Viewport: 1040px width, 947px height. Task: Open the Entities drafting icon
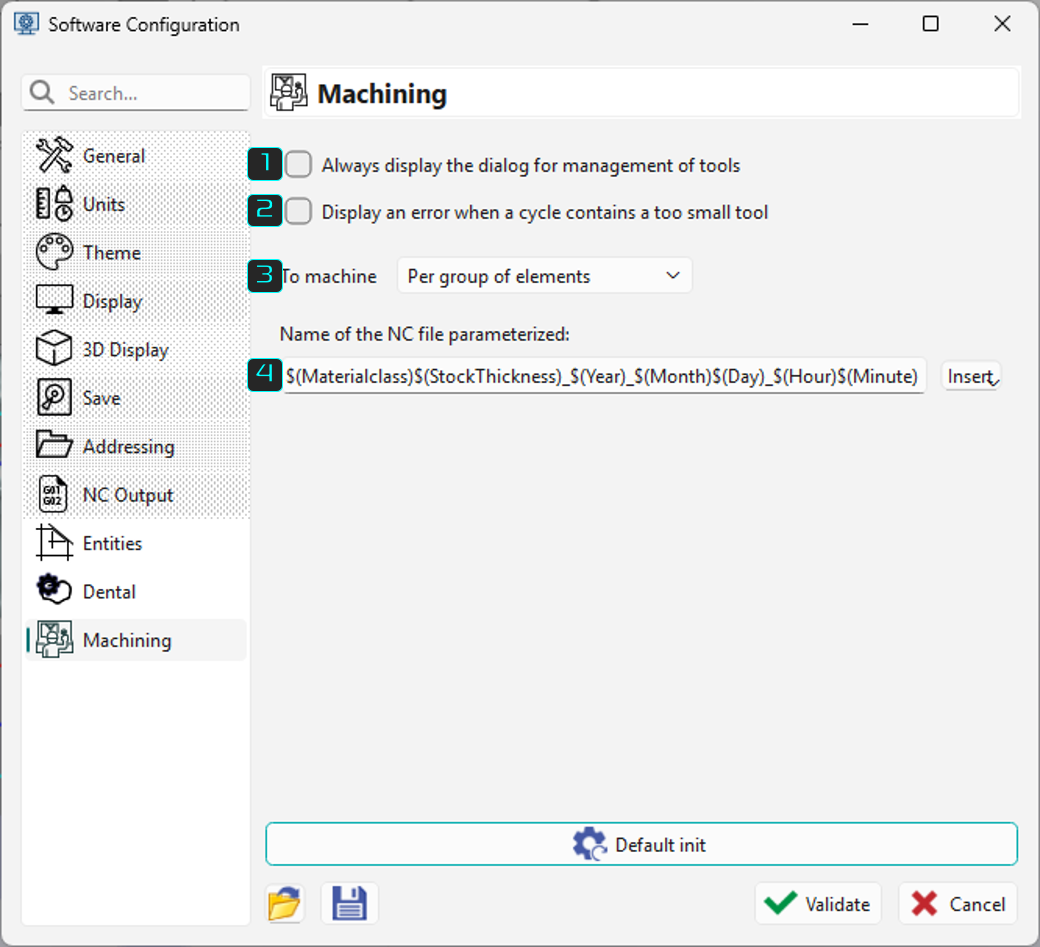coord(54,542)
